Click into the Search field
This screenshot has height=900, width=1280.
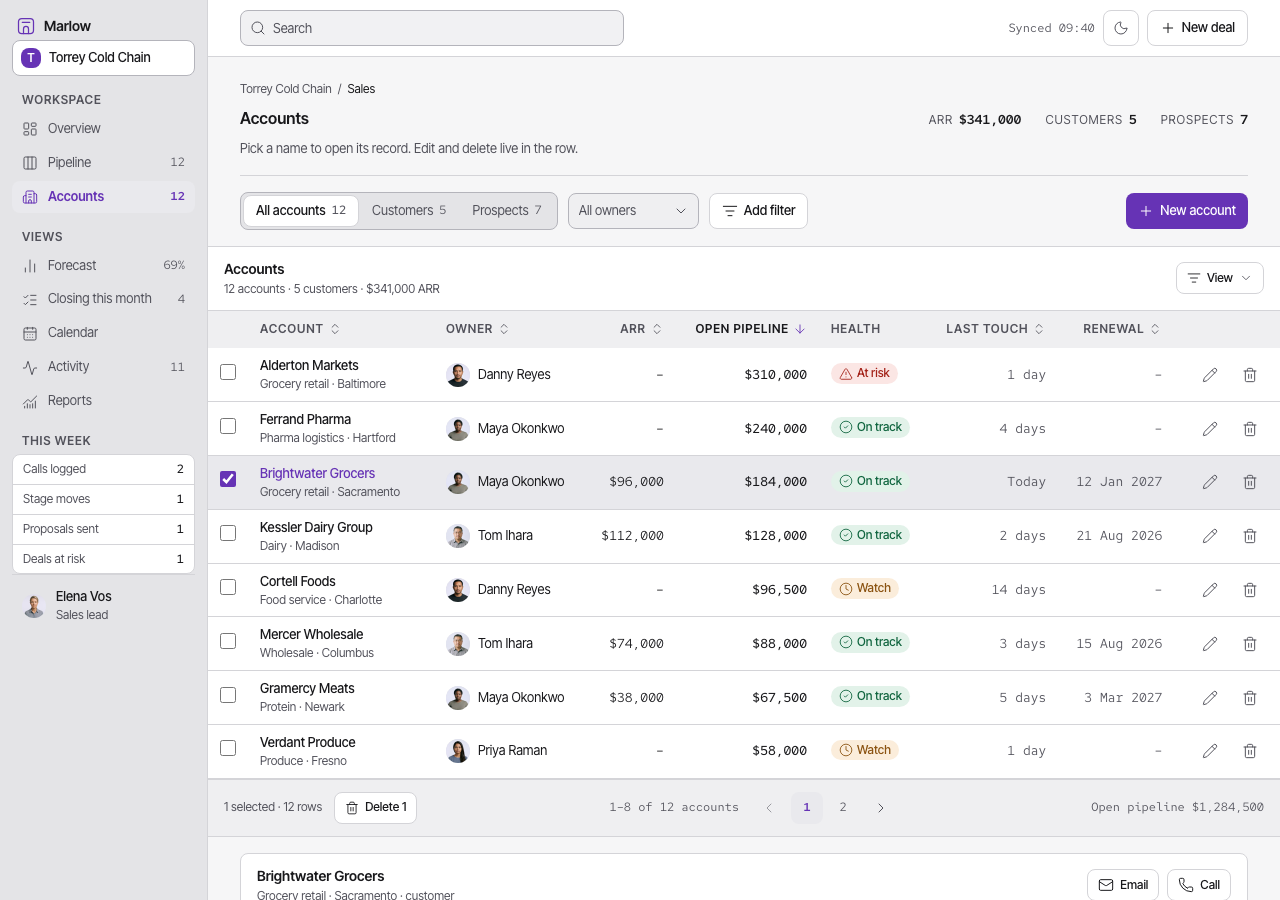pos(432,28)
